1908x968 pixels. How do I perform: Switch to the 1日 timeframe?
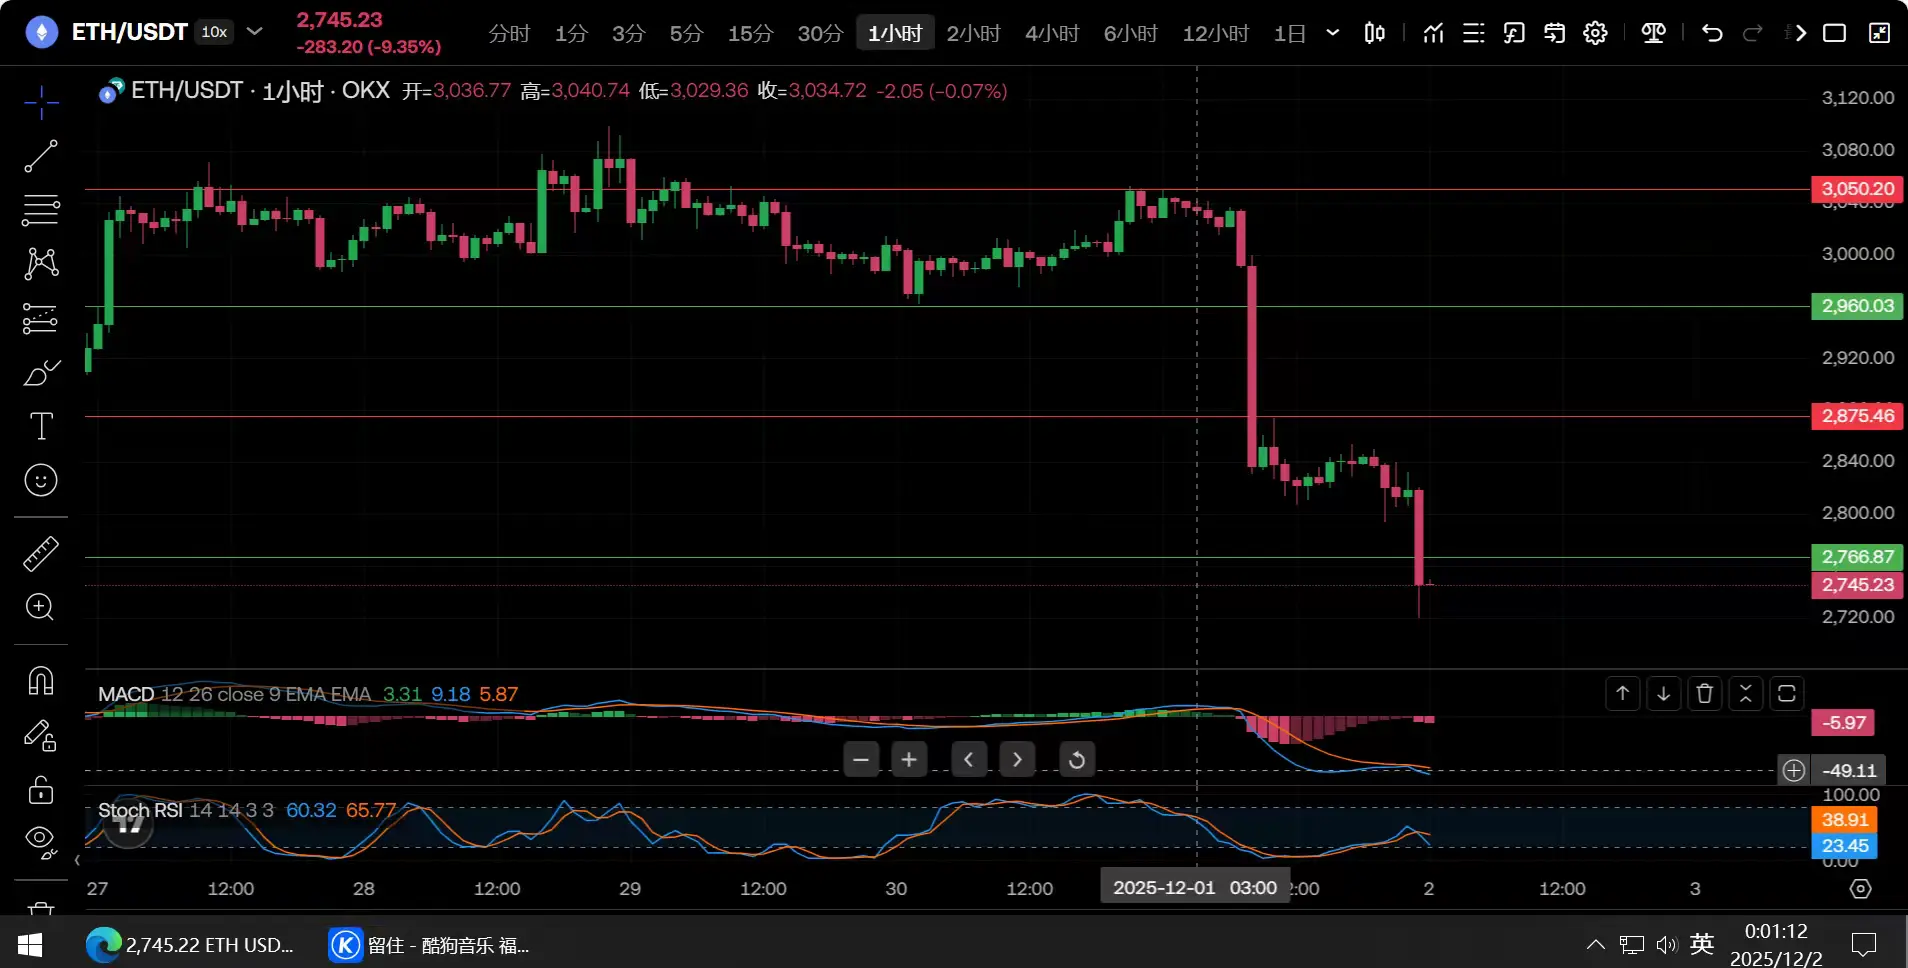click(1290, 33)
